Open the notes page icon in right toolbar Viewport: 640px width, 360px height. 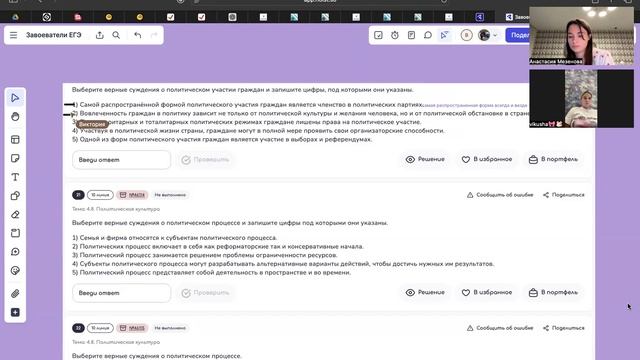point(411,35)
